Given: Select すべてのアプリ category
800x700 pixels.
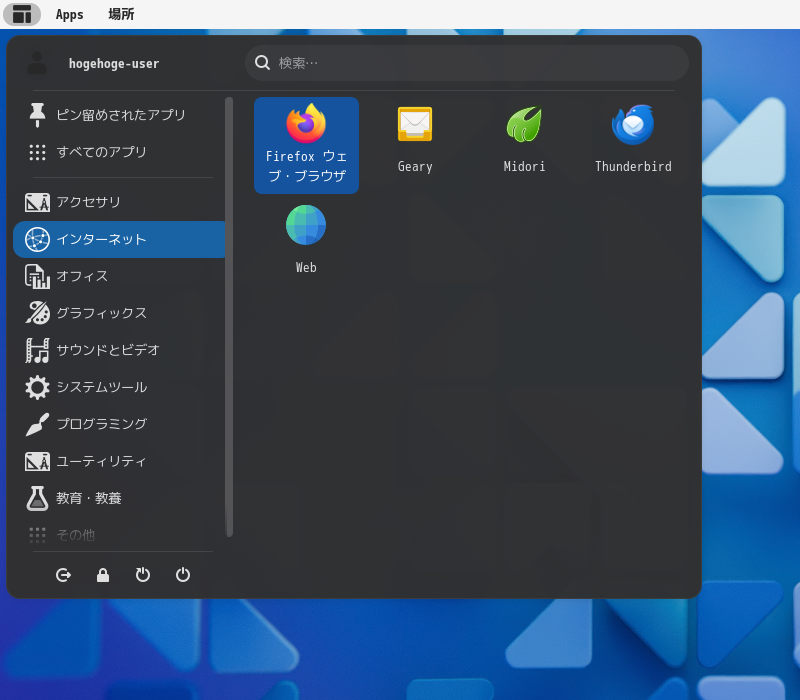Looking at the screenshot, I should [119, 152].
